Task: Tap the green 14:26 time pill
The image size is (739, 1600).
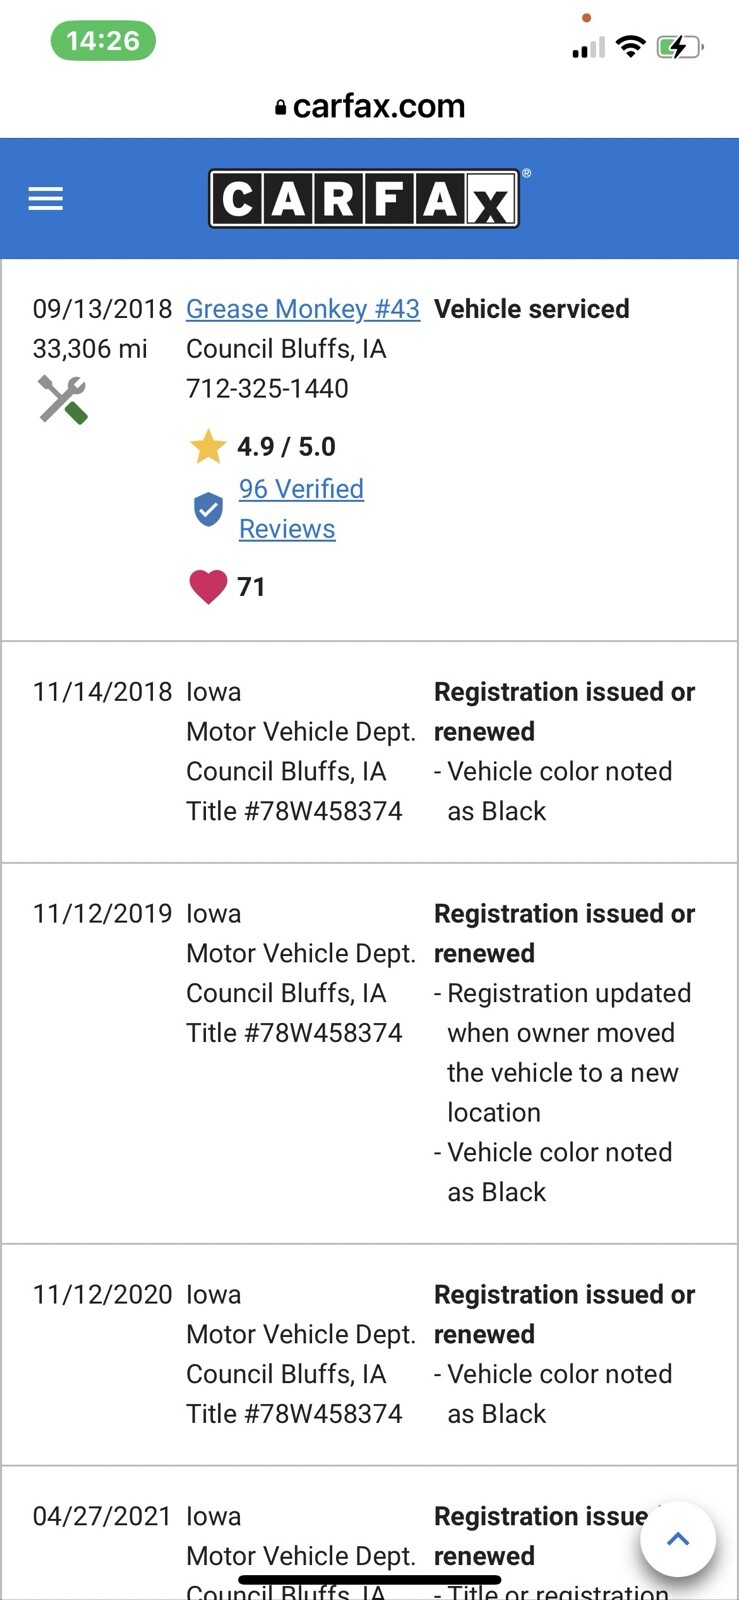Action: [103, 41]
